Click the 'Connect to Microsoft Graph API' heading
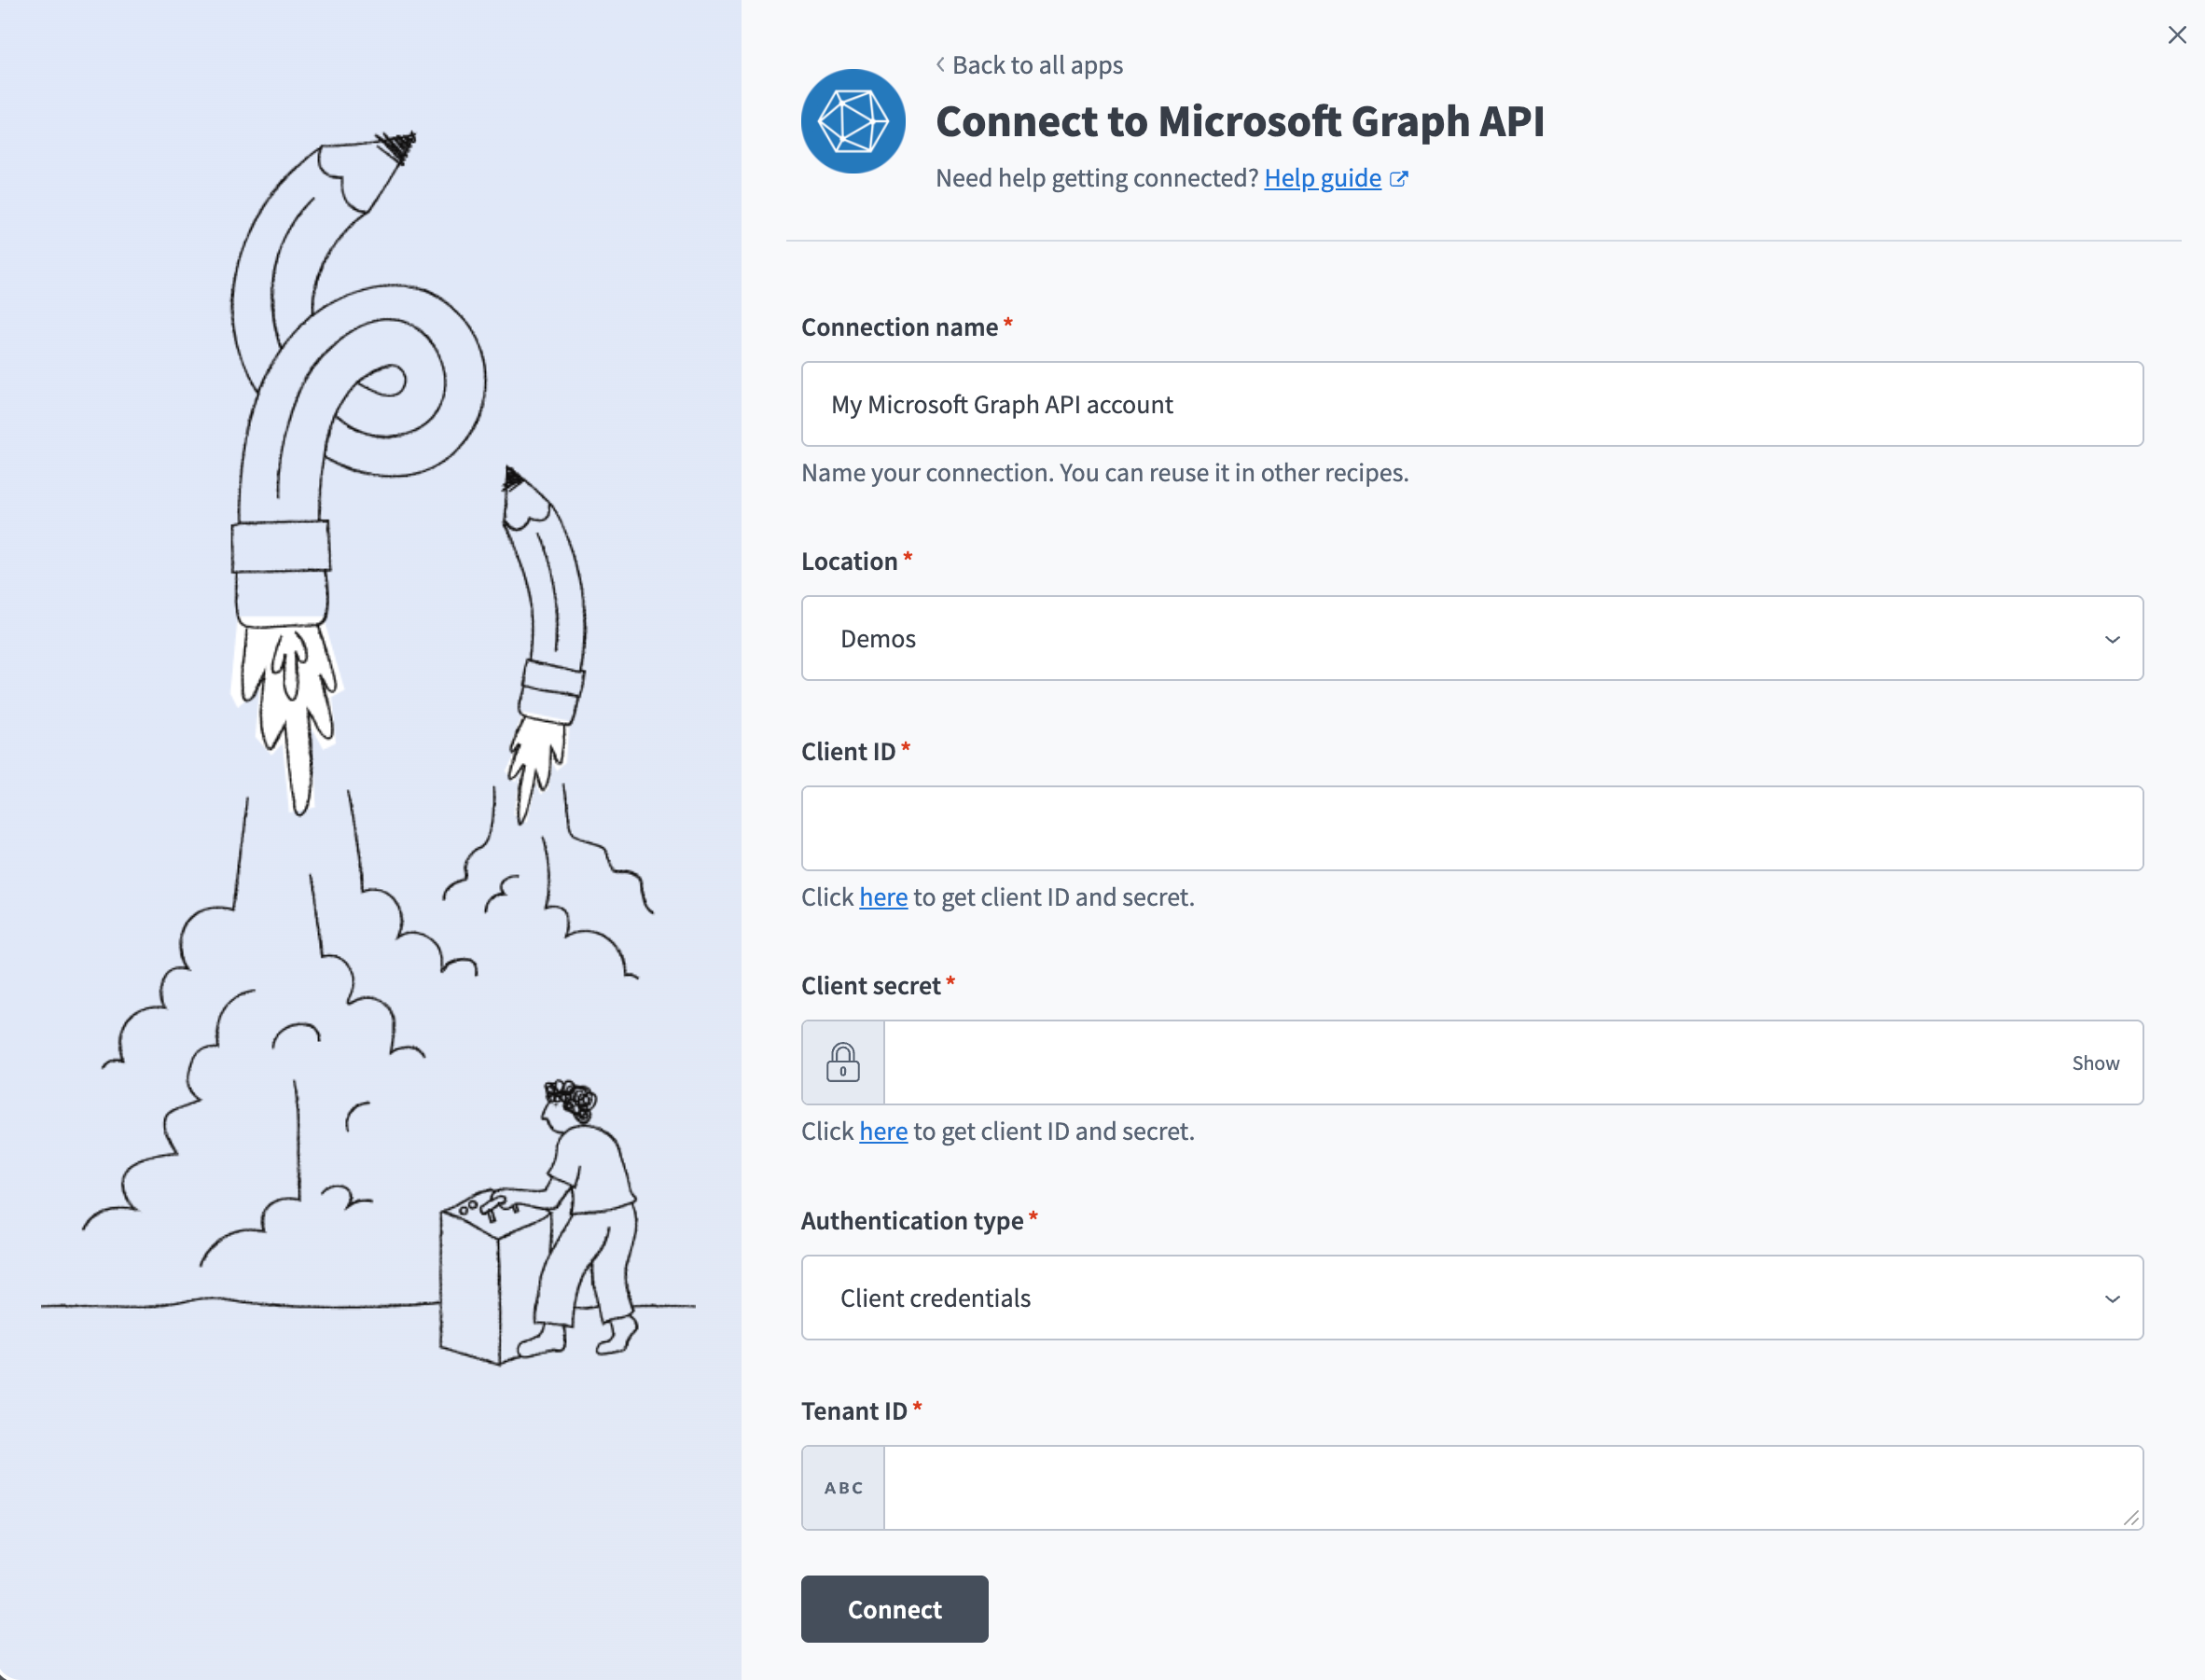 1240,121
